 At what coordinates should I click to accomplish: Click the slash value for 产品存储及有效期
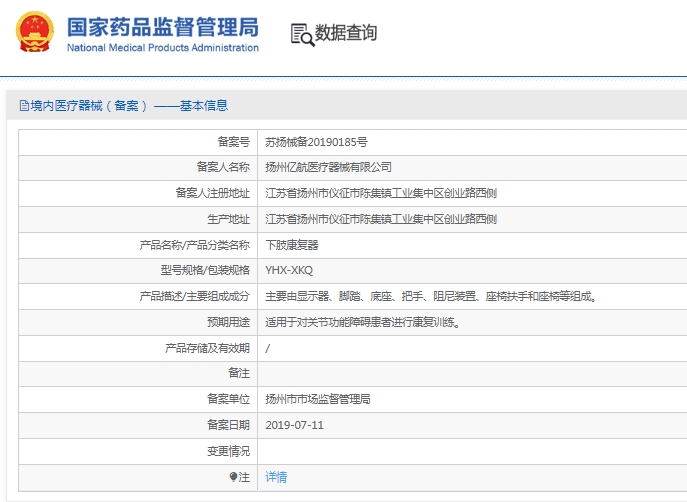(268, 348)
